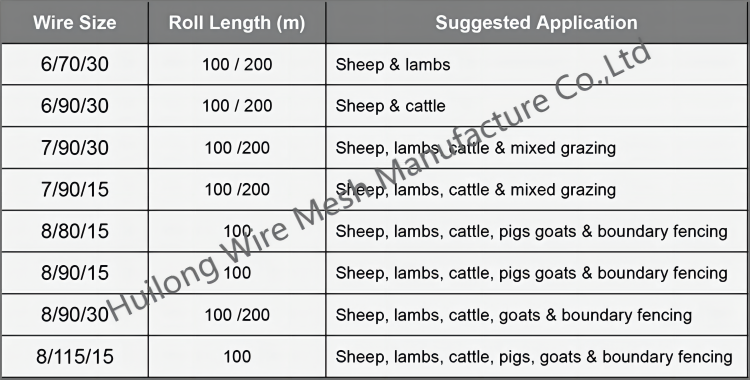Click application text in the 8/115/15 row
The height and width of the screenshot is (380, 750).
click(x=534, y=357)
